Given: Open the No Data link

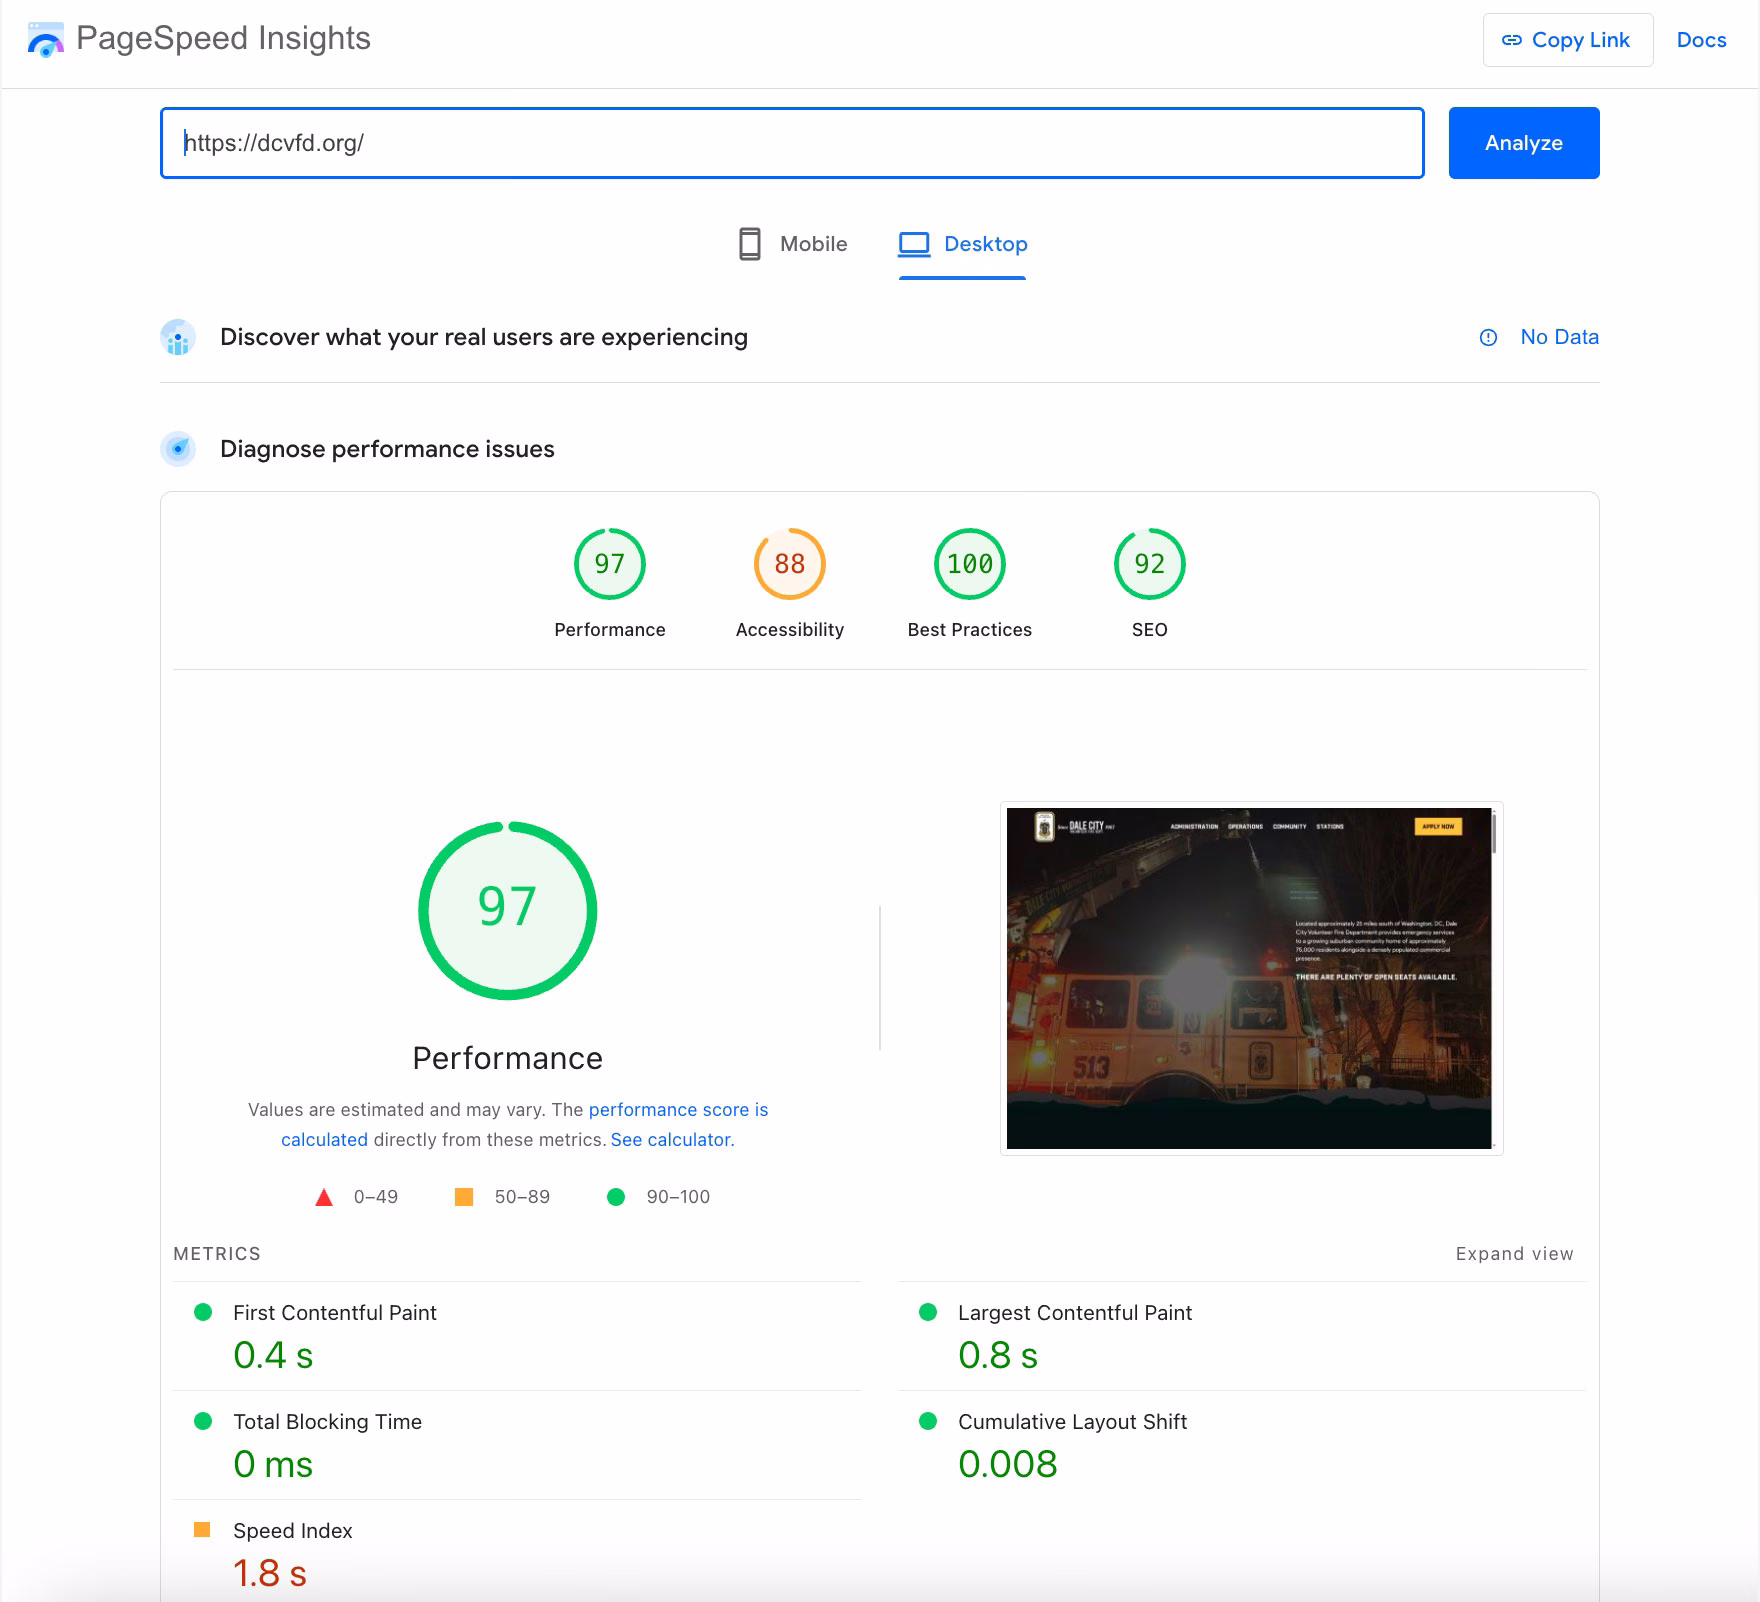Looking at the screenshot, I should point(1560,337).
